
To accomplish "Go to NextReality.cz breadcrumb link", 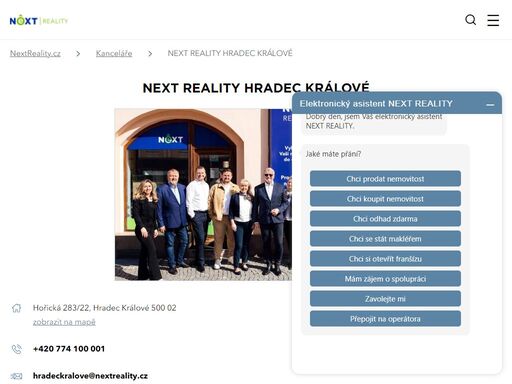I will [x=35, y=53].
